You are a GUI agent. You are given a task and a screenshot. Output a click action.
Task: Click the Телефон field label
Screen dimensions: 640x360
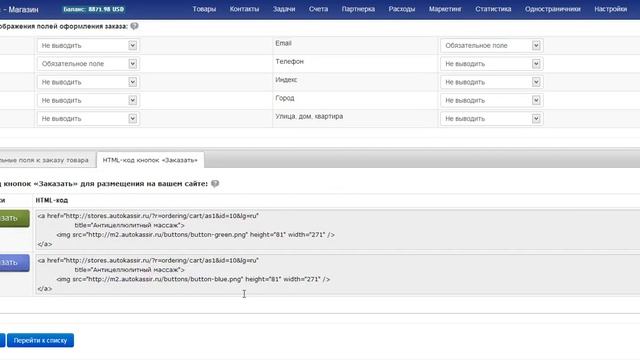(289, 62)
